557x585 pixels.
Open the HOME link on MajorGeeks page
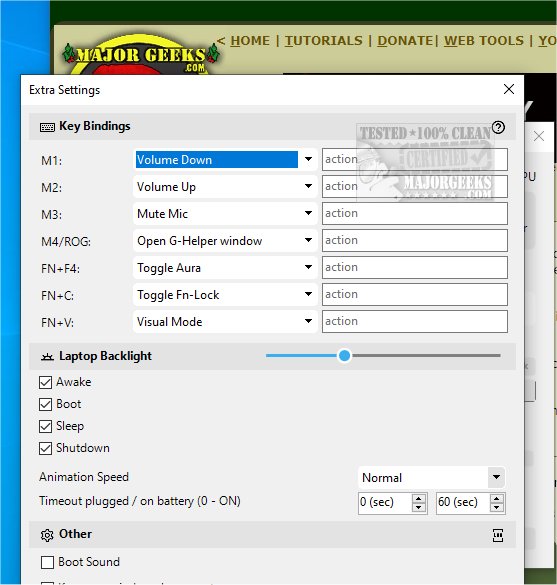coord(250,41)
